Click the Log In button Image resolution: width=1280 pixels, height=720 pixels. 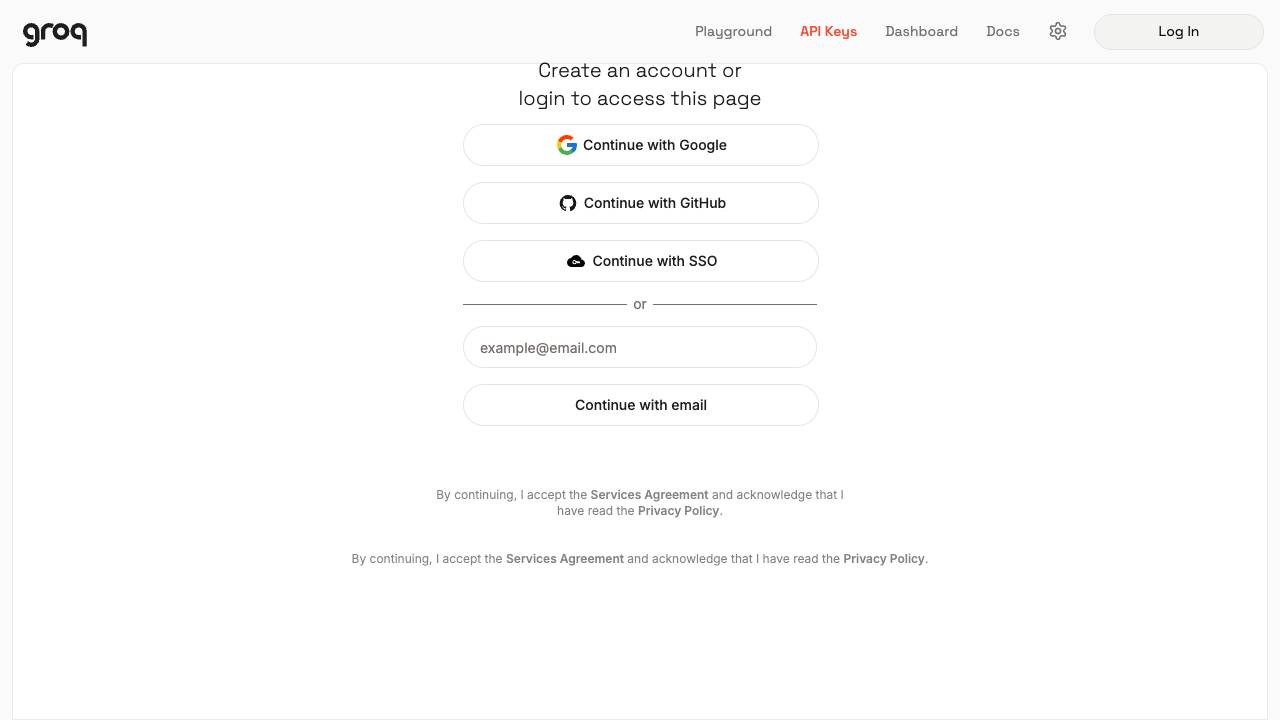pyautogui.click(x=1179, y=32)
